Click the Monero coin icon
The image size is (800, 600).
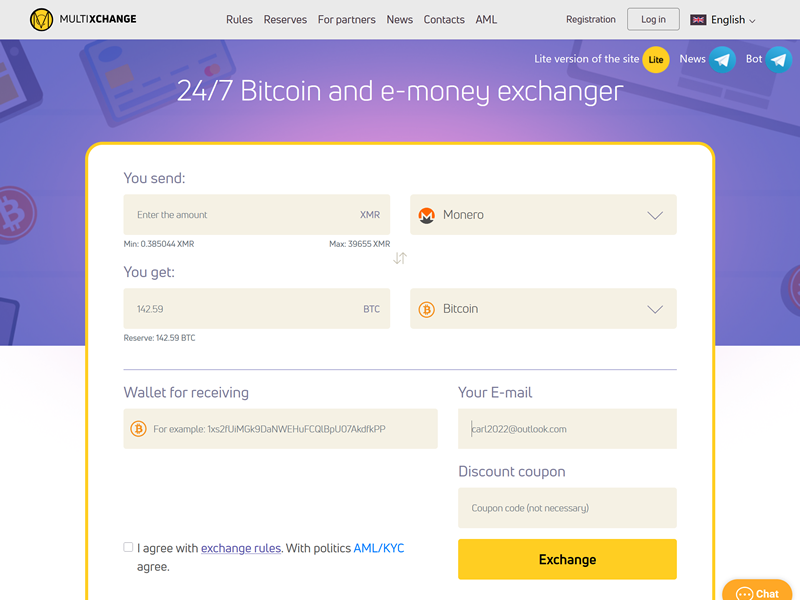(426, 214)
